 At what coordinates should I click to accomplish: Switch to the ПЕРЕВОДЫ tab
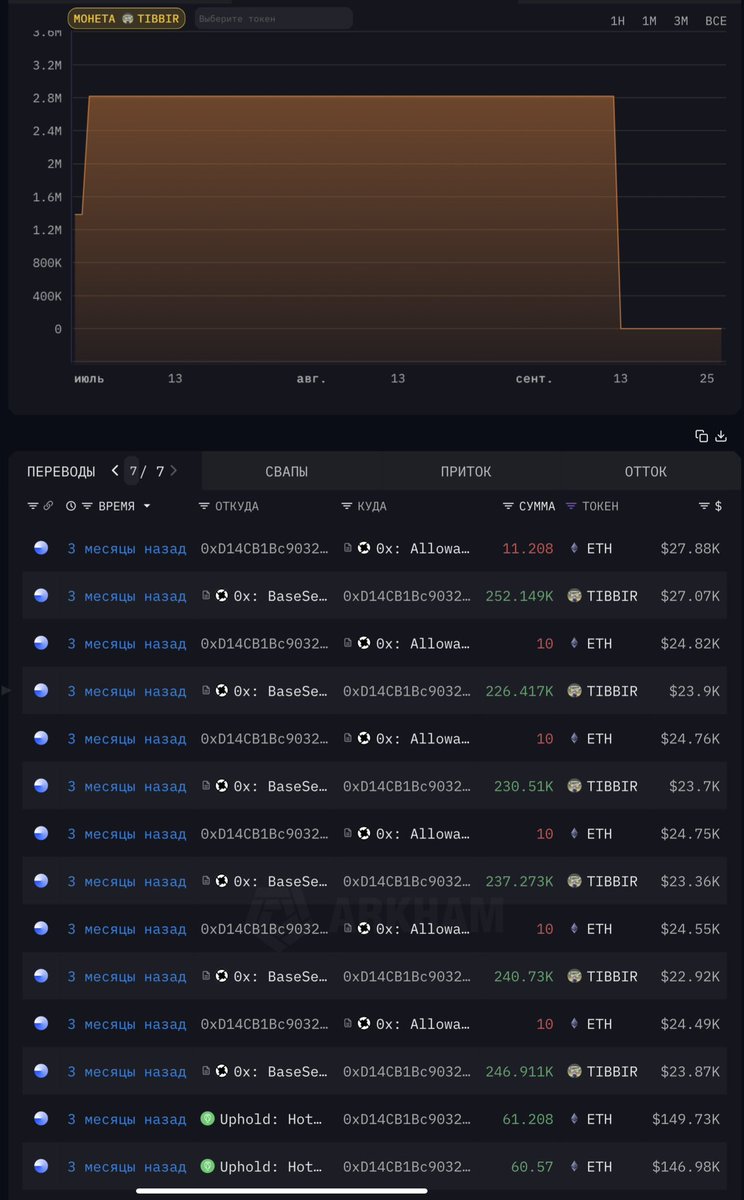(61, 471)
